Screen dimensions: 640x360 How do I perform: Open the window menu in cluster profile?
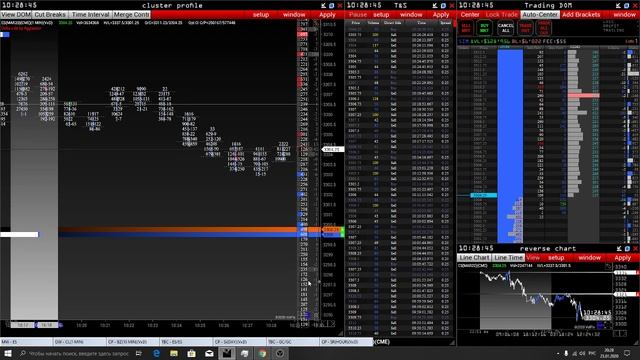click(294, 14)
